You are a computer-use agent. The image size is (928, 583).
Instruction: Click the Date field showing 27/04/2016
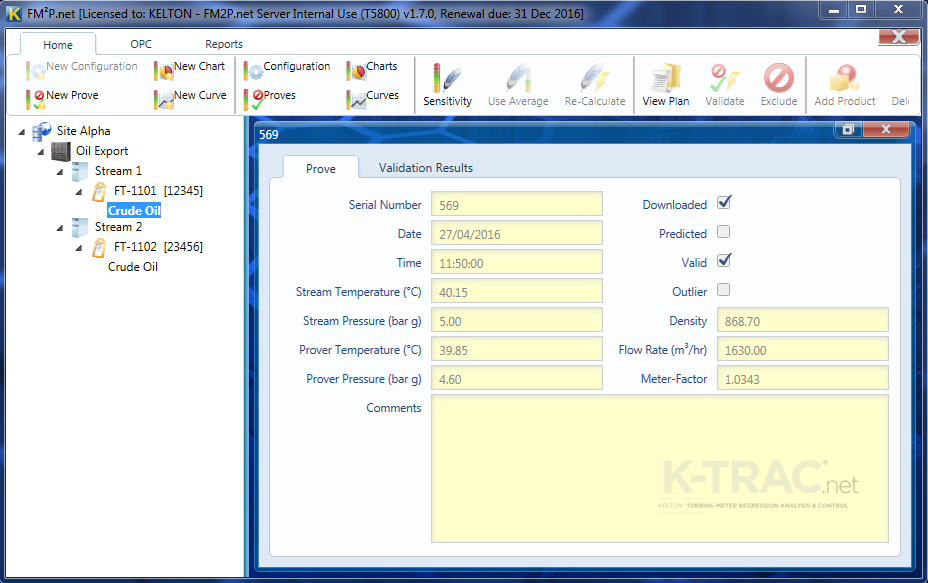pos(517,234)
